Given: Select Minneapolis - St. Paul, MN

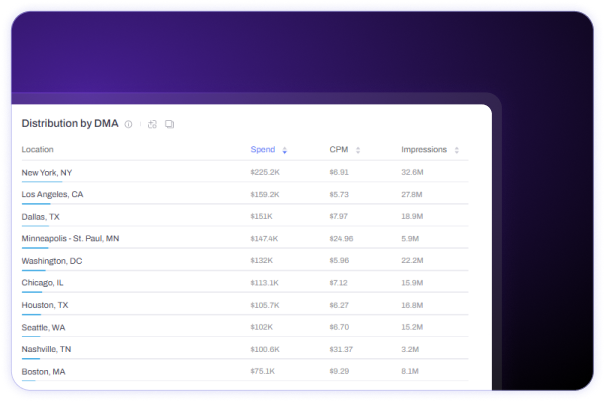Looking at the screenshot, I should (70, 238).
